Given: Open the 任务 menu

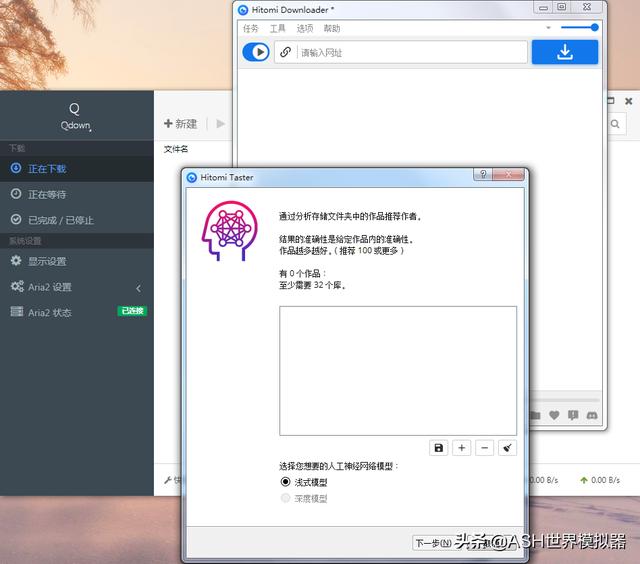Looking at the screenshot, I should tap(251, 29).
